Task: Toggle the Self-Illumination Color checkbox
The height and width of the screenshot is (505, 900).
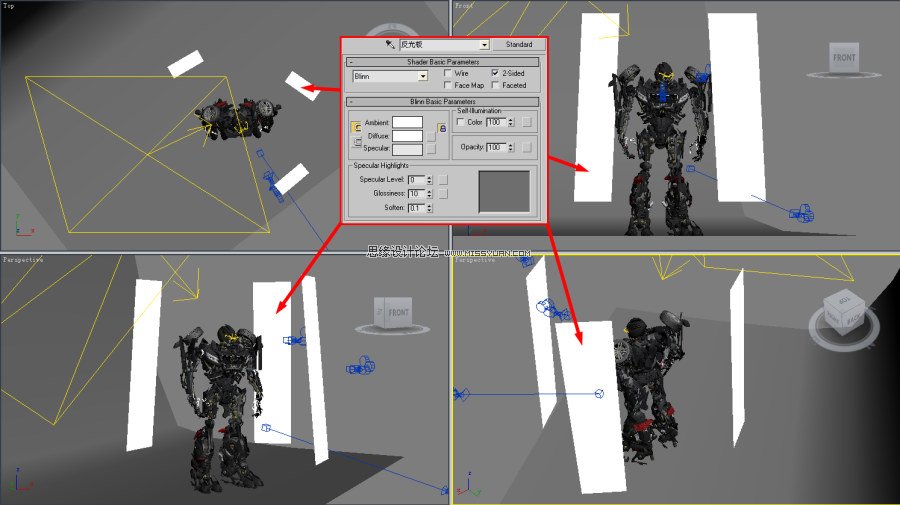Action: click(x=460, y=122)
